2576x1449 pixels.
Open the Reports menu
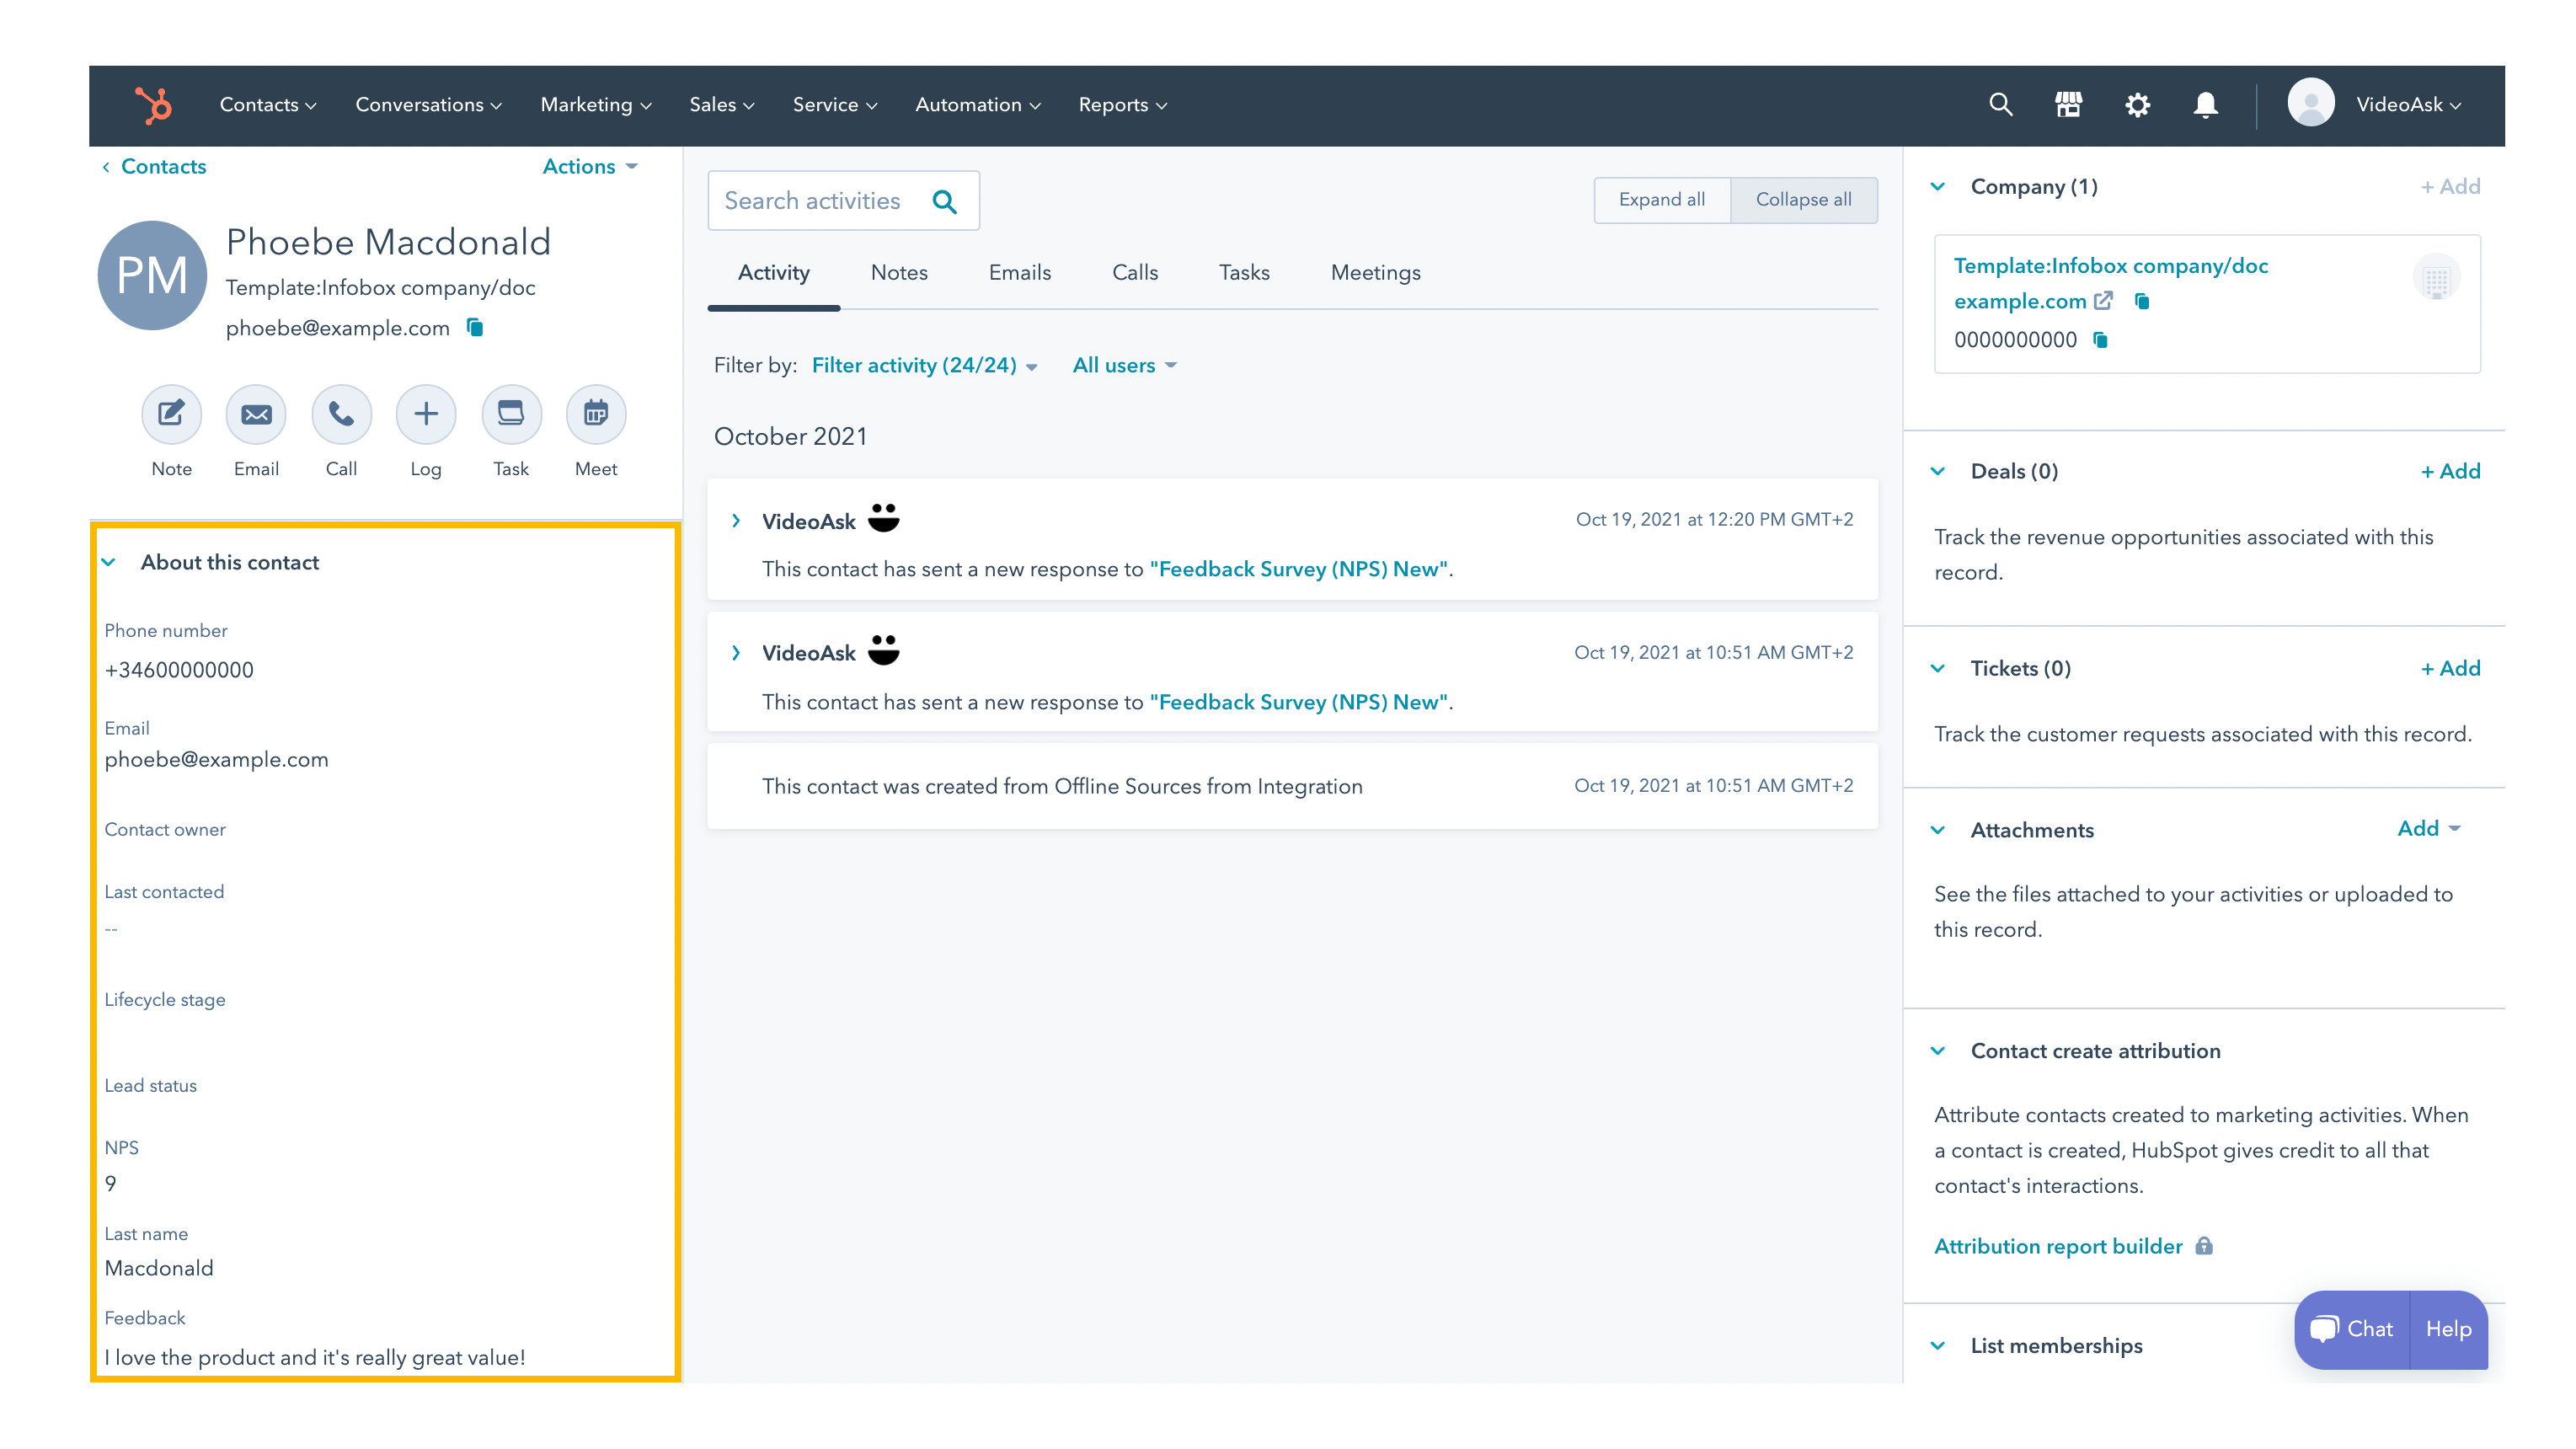[1122, 105]
